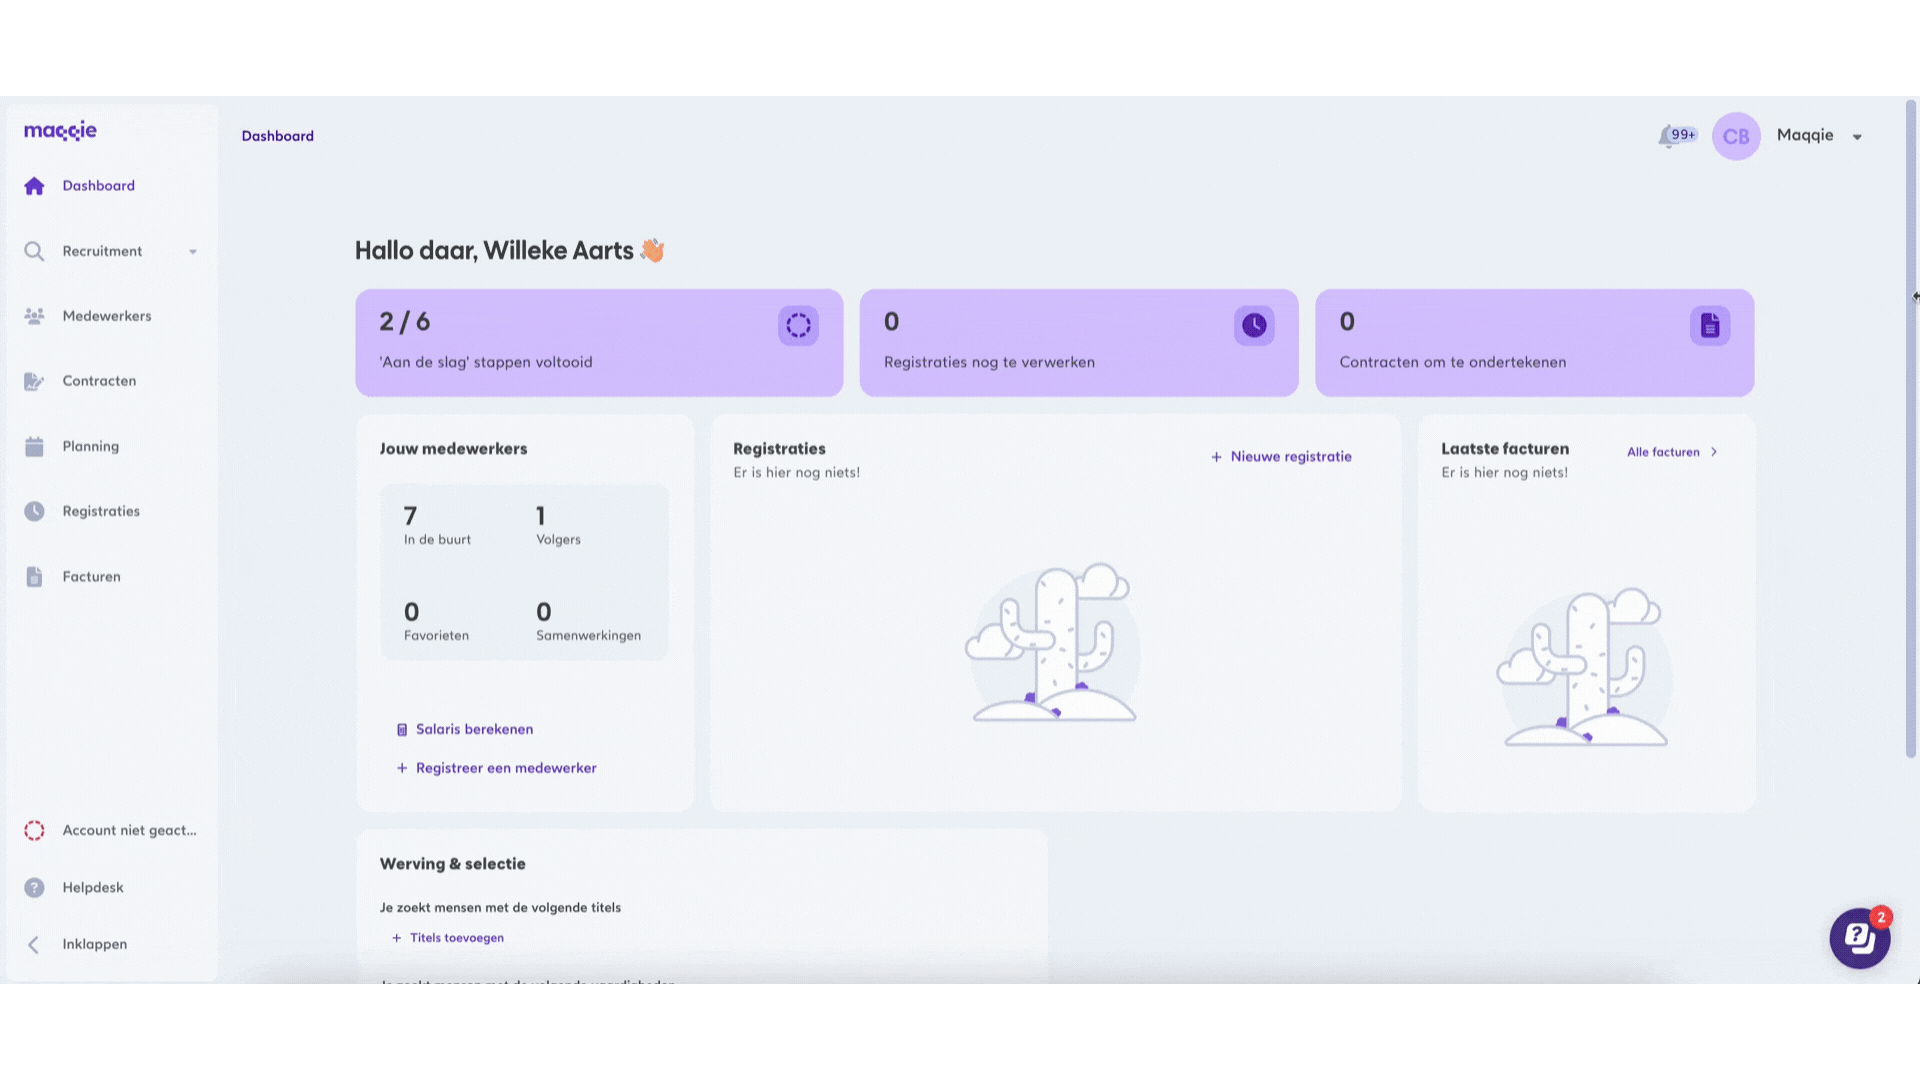The width and height of the screenshot is (1920, 1080).
Task: Click the Medewerkers people icon
Action: 34,316
